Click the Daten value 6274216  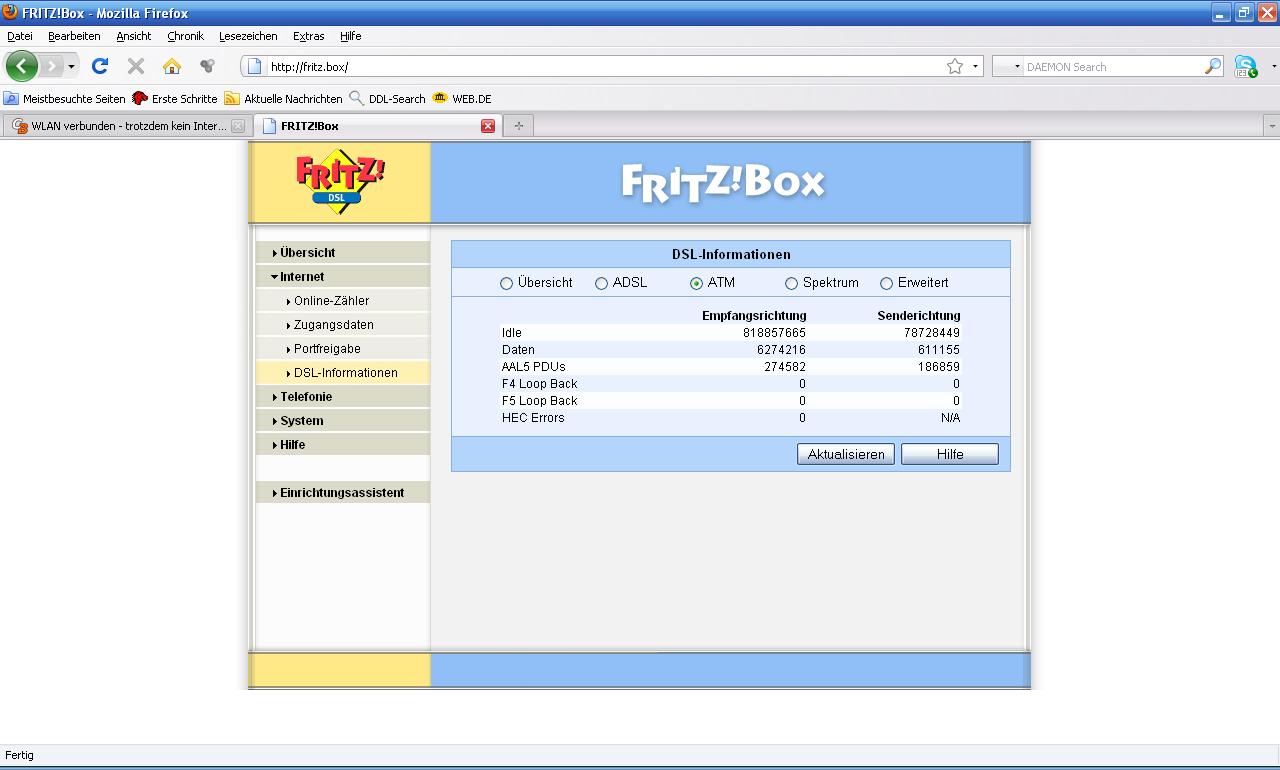[x=781, y=350]
